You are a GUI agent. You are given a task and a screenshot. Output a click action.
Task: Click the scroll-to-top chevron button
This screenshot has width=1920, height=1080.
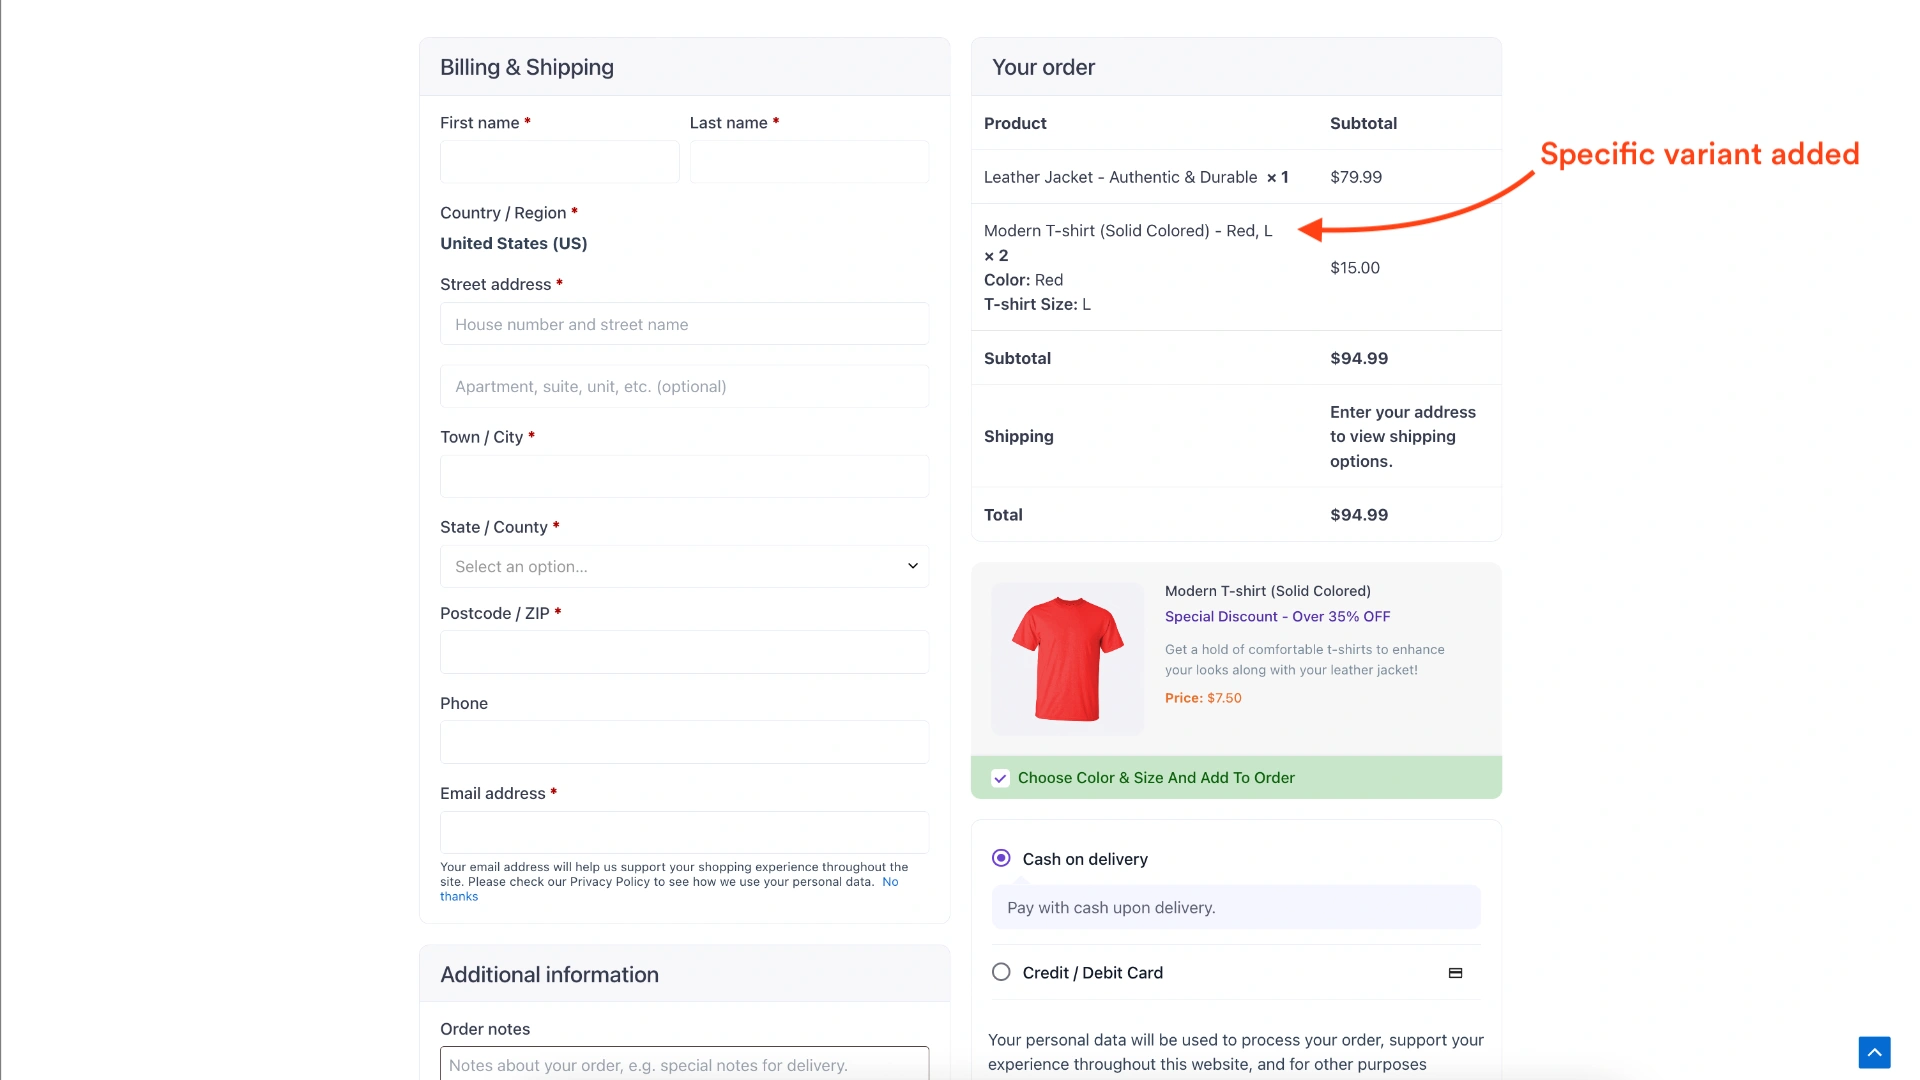[x=1874, y=1051]
